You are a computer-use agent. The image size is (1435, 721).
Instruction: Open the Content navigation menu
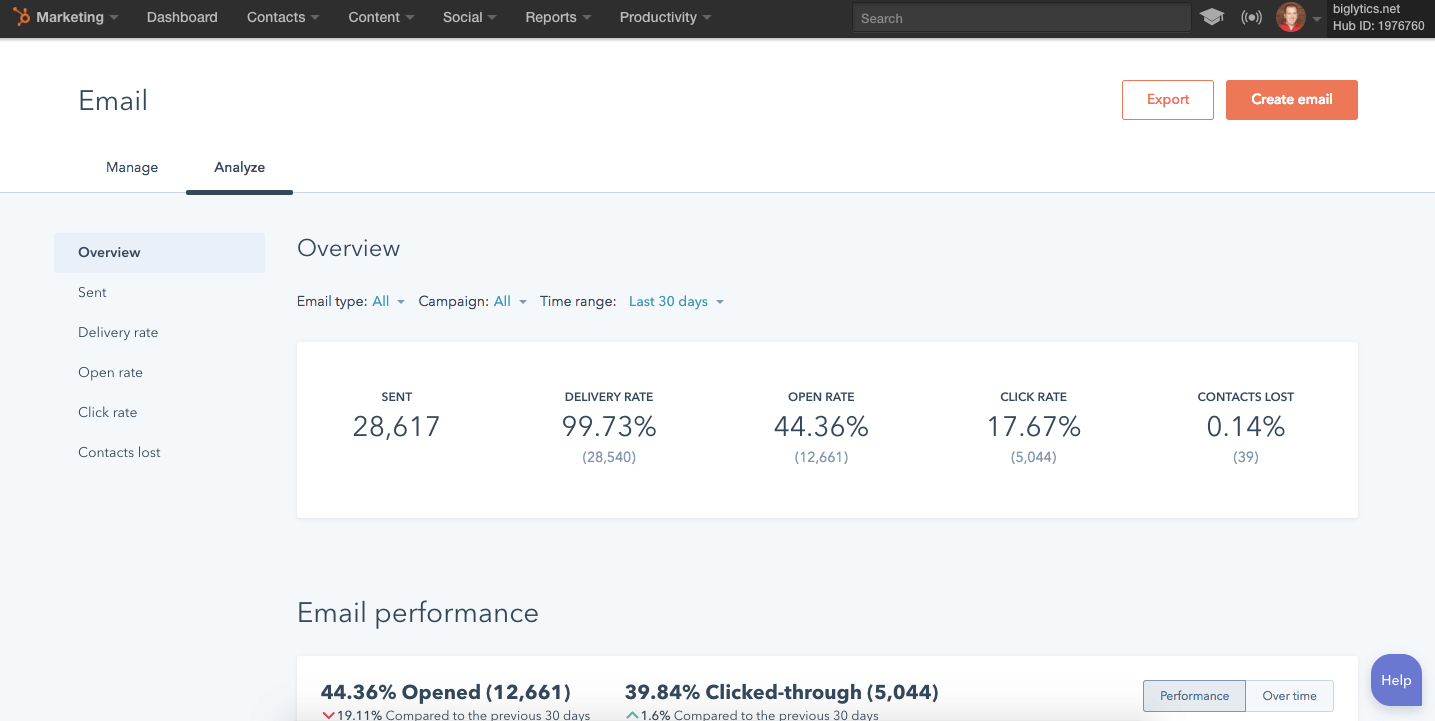[381, 17]
